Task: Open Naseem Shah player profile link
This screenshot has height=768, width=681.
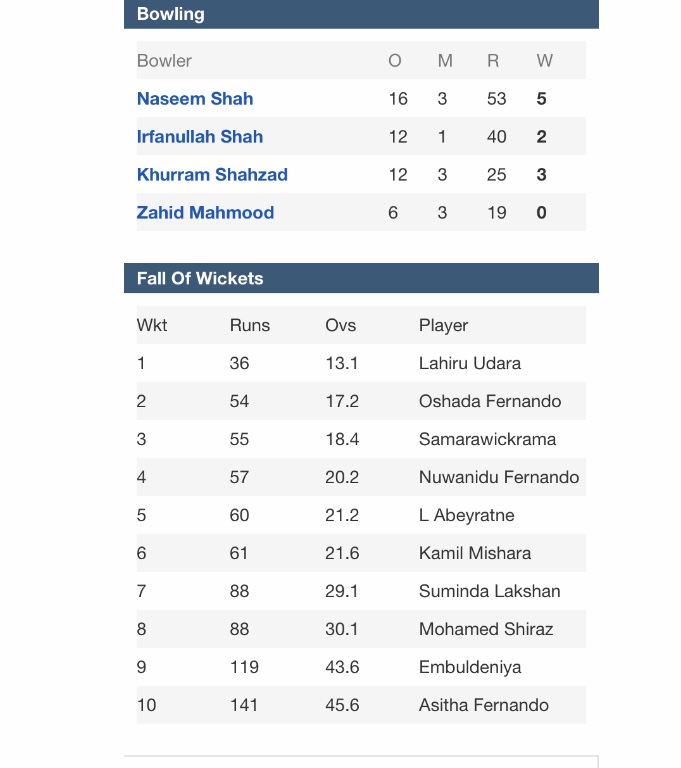Action: pos(195,98)
